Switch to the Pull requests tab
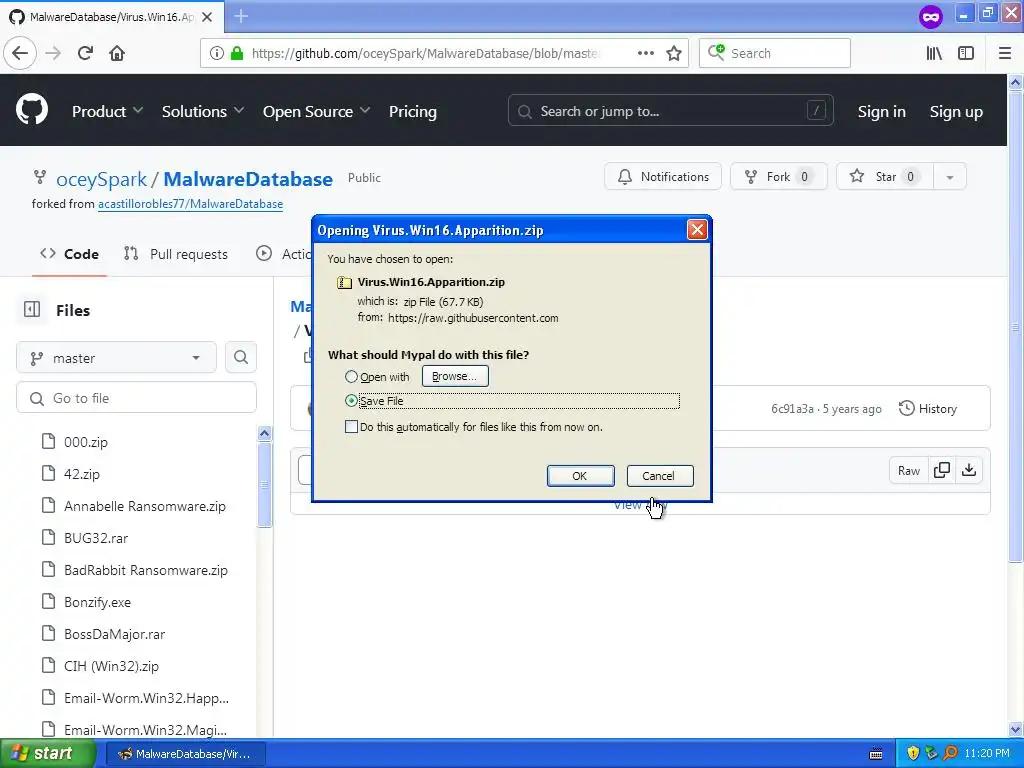The image size is (1024, 768). click(x=176, y=254)
